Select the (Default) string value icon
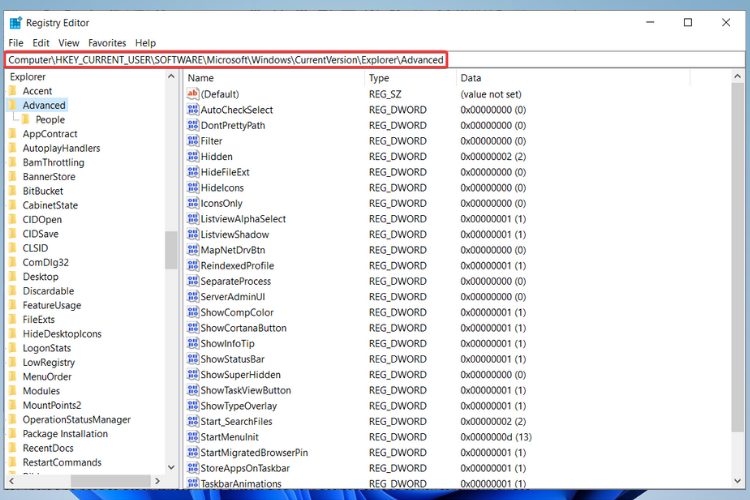This screenshot has height=500, width=750. coord(193,94)
